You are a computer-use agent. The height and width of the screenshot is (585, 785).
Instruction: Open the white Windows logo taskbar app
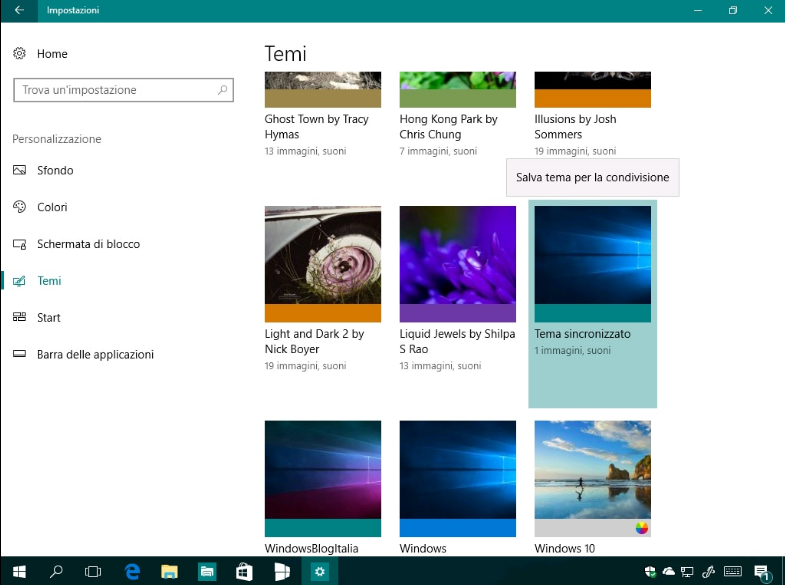282,571
